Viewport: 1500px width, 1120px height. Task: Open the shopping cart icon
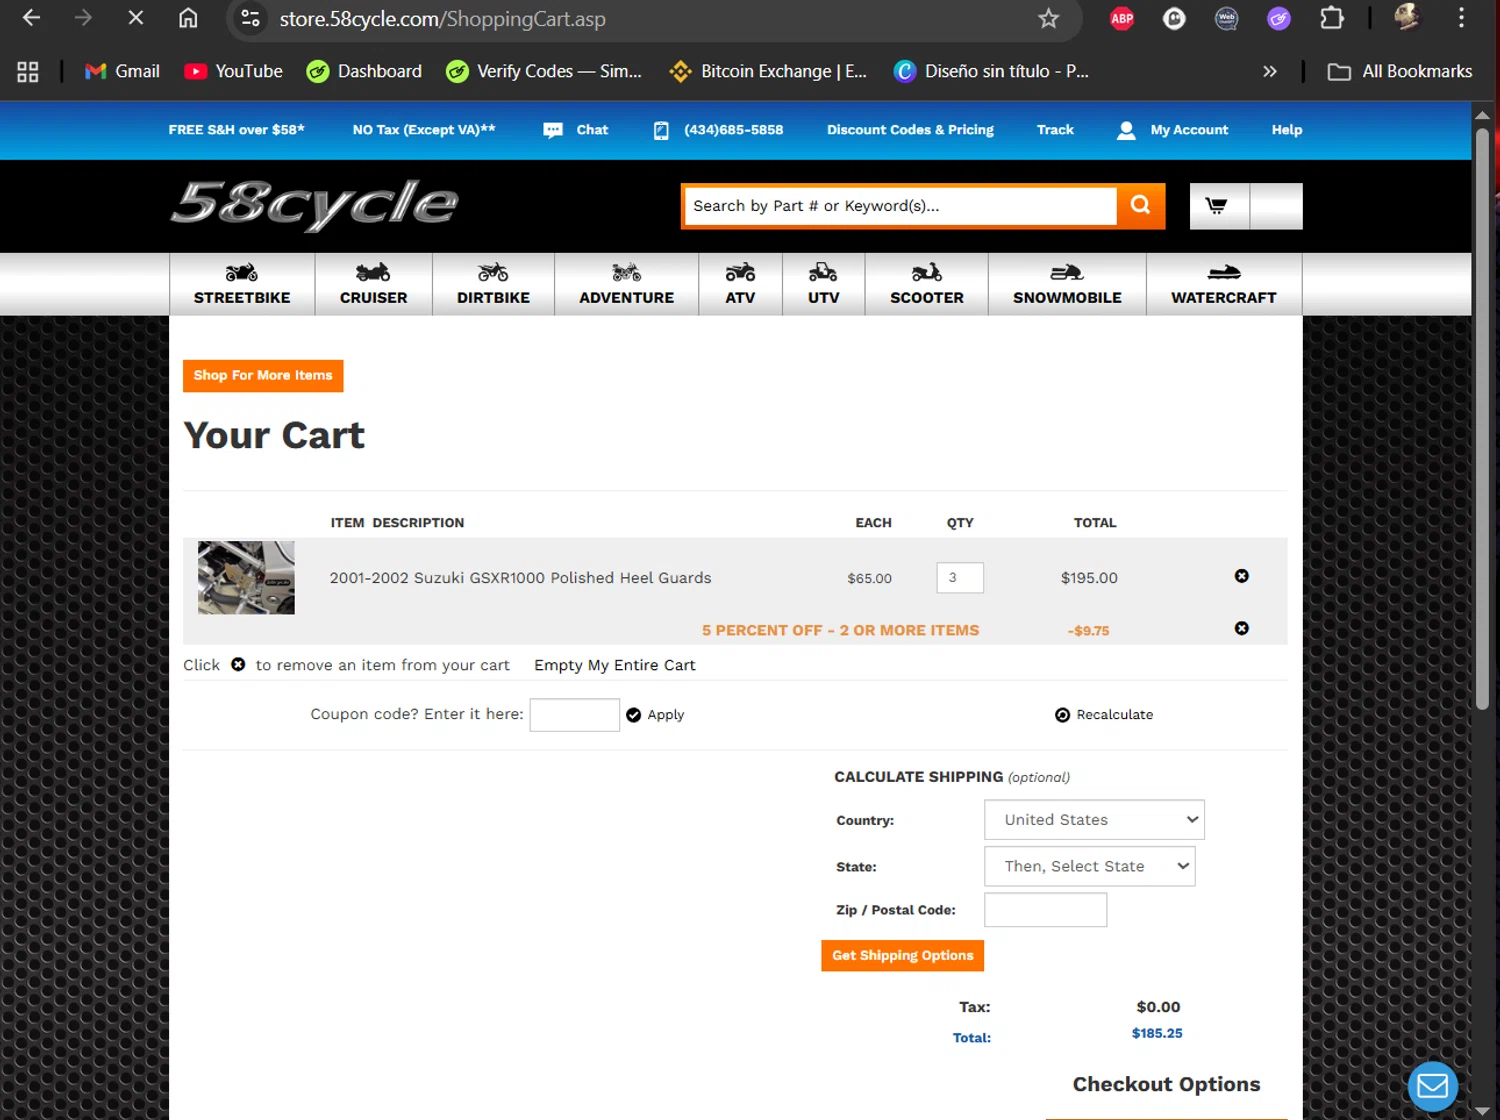pyautogui.click(x=1218, y=206)
